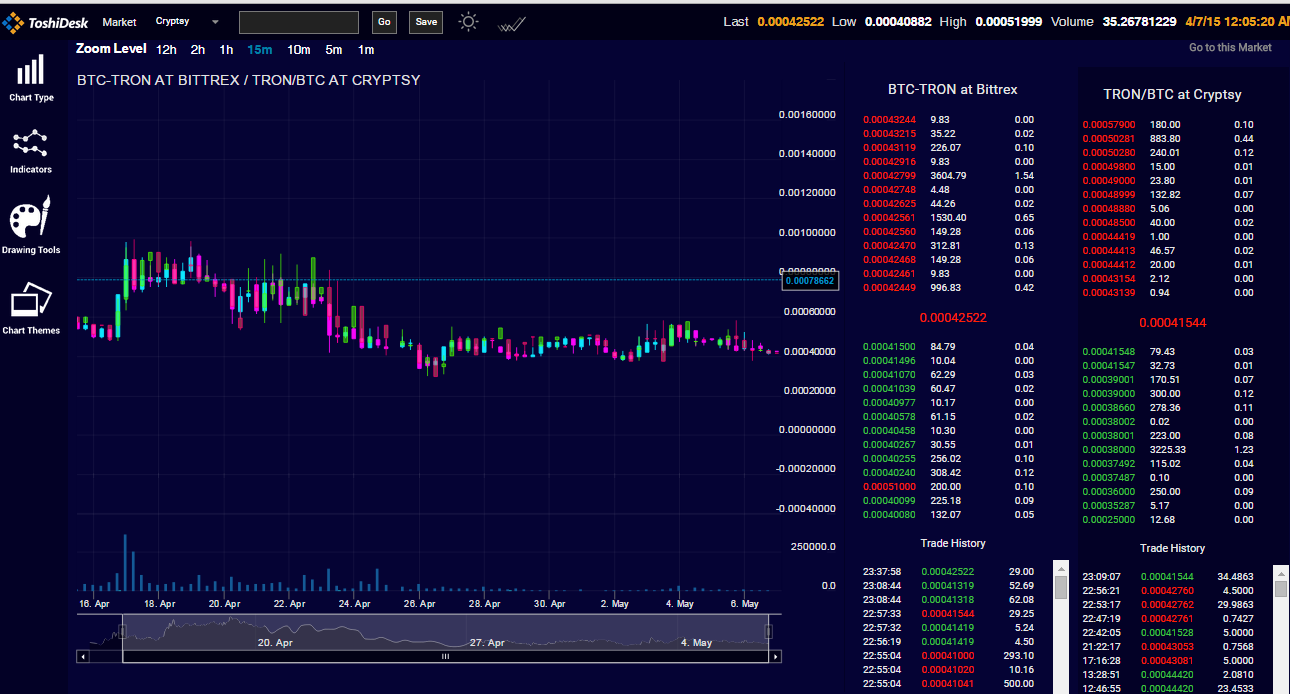
Task: Click the Cryptsy last price 0.00041544 in red
Action: pyautogui.click(x=1172, y=323)
